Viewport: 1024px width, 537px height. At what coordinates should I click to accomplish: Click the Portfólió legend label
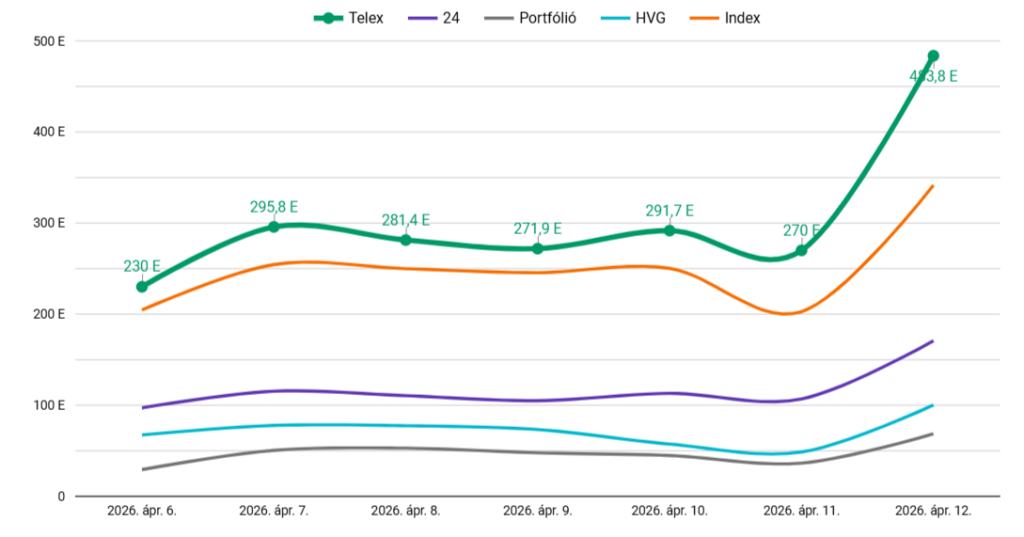point(547,18)
